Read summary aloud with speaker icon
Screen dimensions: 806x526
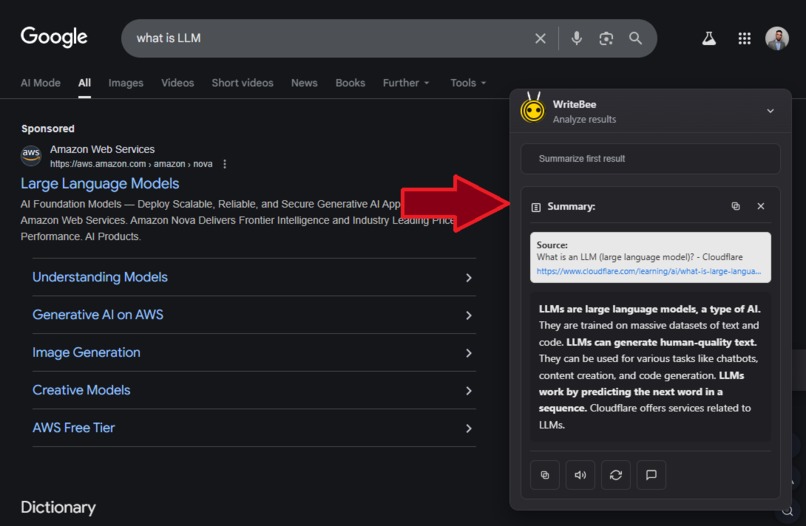tap(580, 475)
